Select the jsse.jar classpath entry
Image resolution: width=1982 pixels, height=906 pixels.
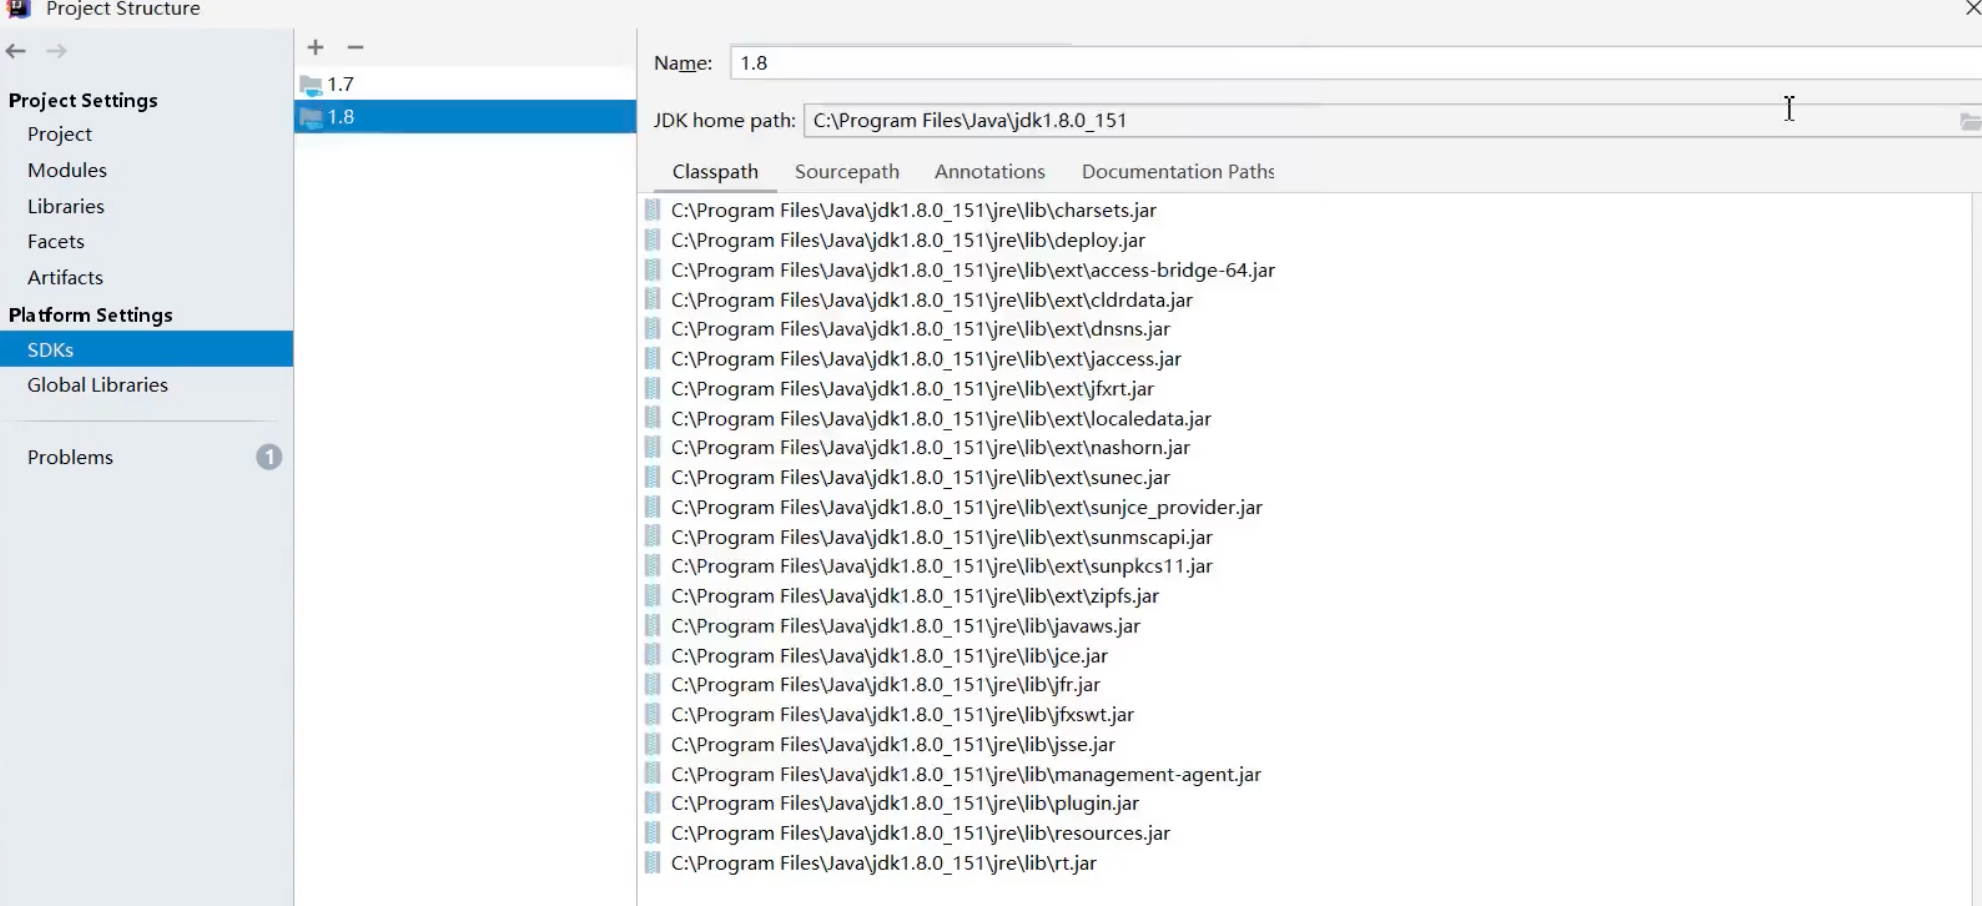coord(893,745)
